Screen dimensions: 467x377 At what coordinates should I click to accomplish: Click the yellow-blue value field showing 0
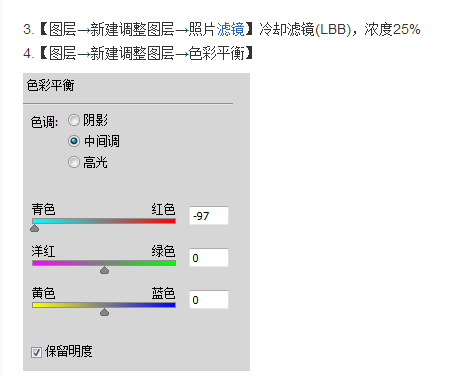tap(209, 300)
